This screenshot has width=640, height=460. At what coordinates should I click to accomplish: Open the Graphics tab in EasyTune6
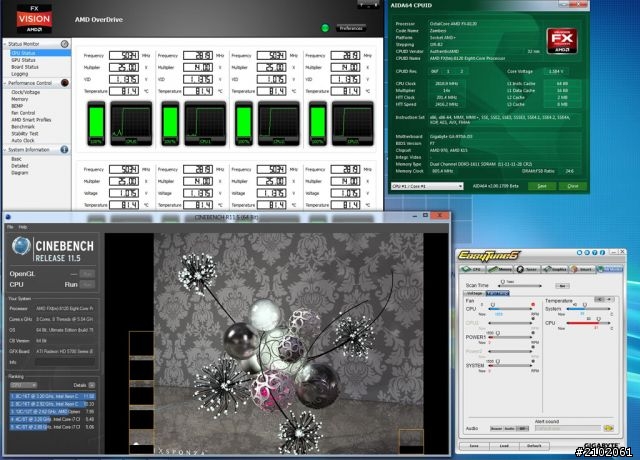pyautogui.click(x=555, y=269)
